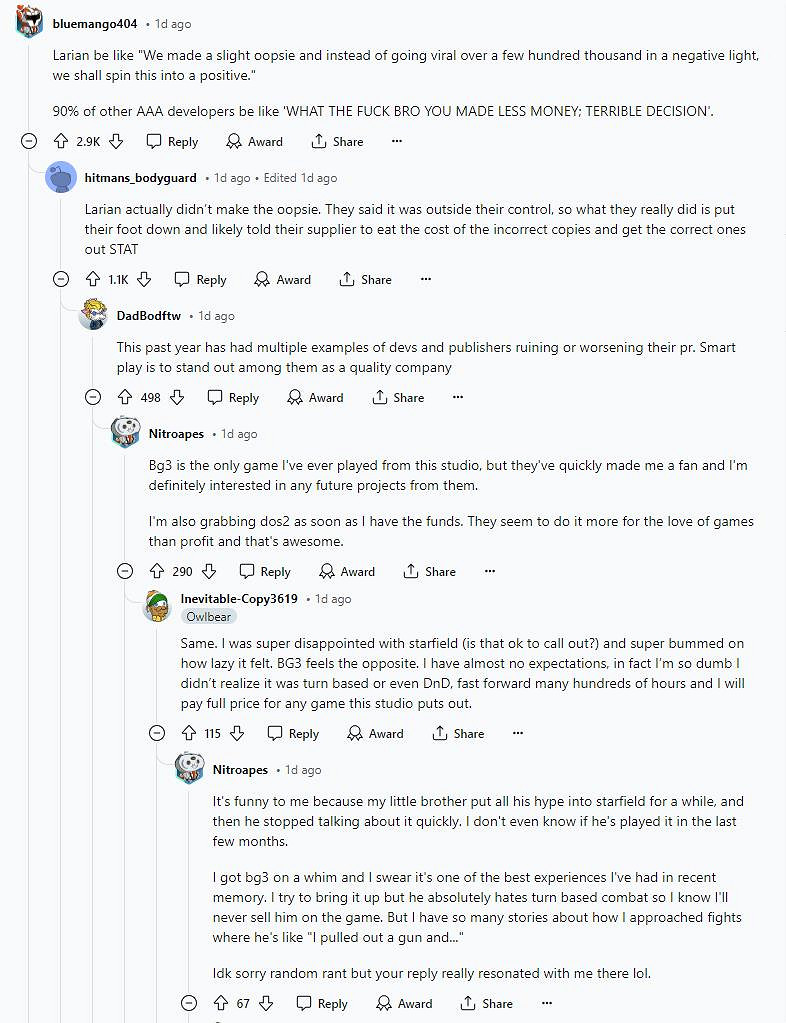Open more options on bluemango404's comment
The width and height of the screenshot is (786, 1023).
(397, 141)
